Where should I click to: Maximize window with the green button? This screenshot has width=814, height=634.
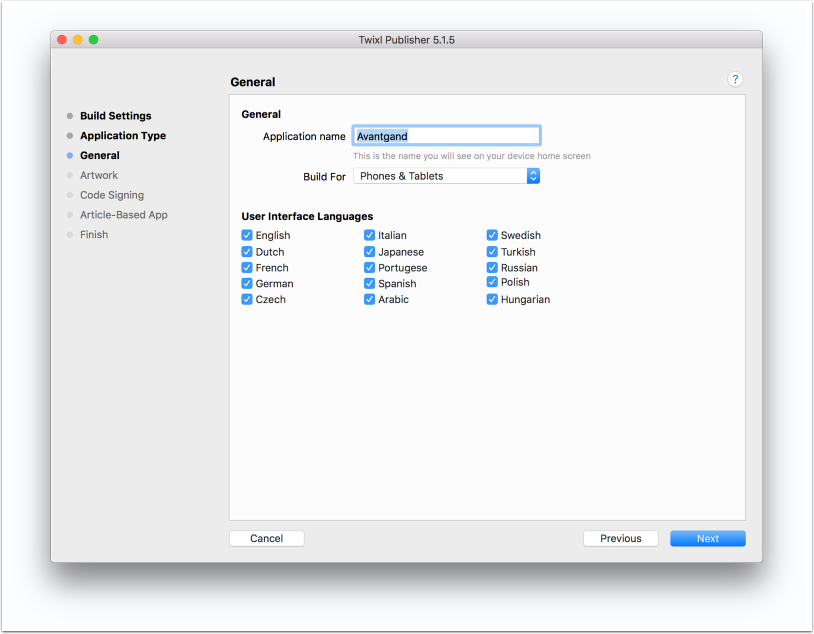point(93,40)
